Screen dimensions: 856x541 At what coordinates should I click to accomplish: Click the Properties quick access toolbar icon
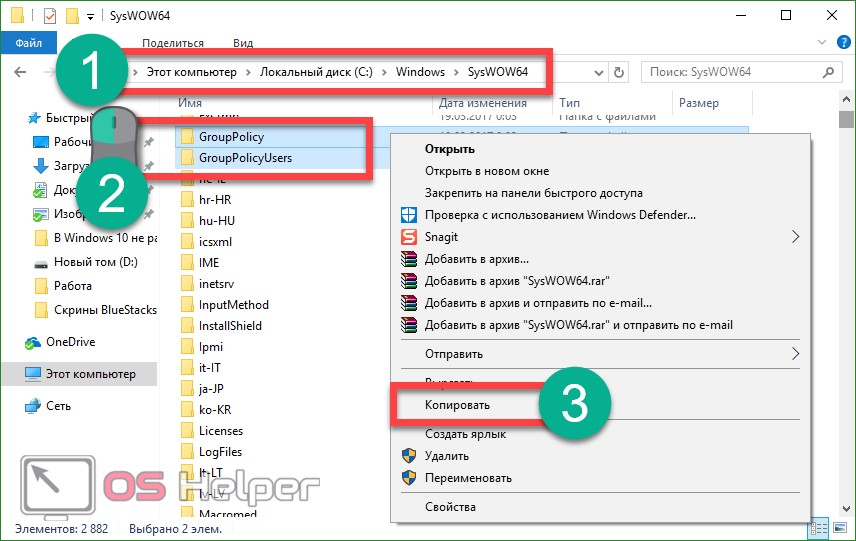(50, 15)
